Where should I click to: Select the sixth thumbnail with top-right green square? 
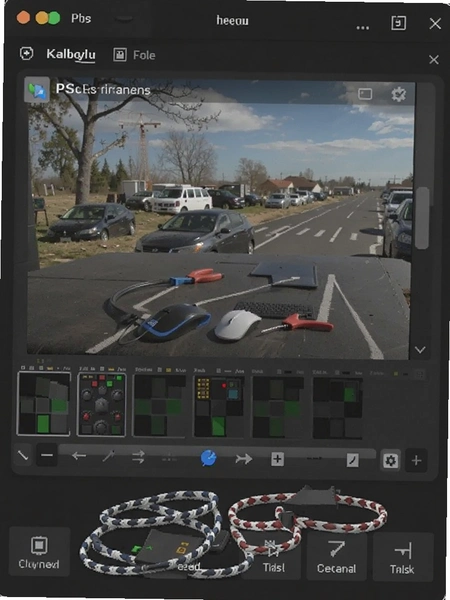pyautogui.click(x=338, y=408)
